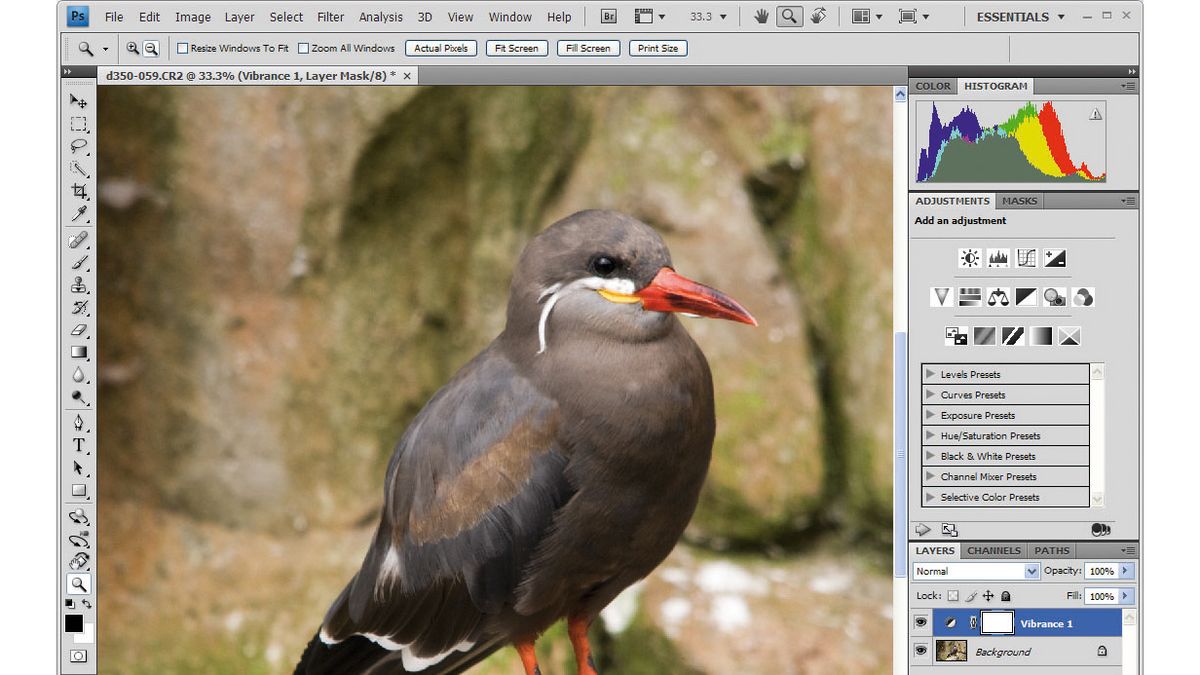Open the Filter menu

(330, 16)
